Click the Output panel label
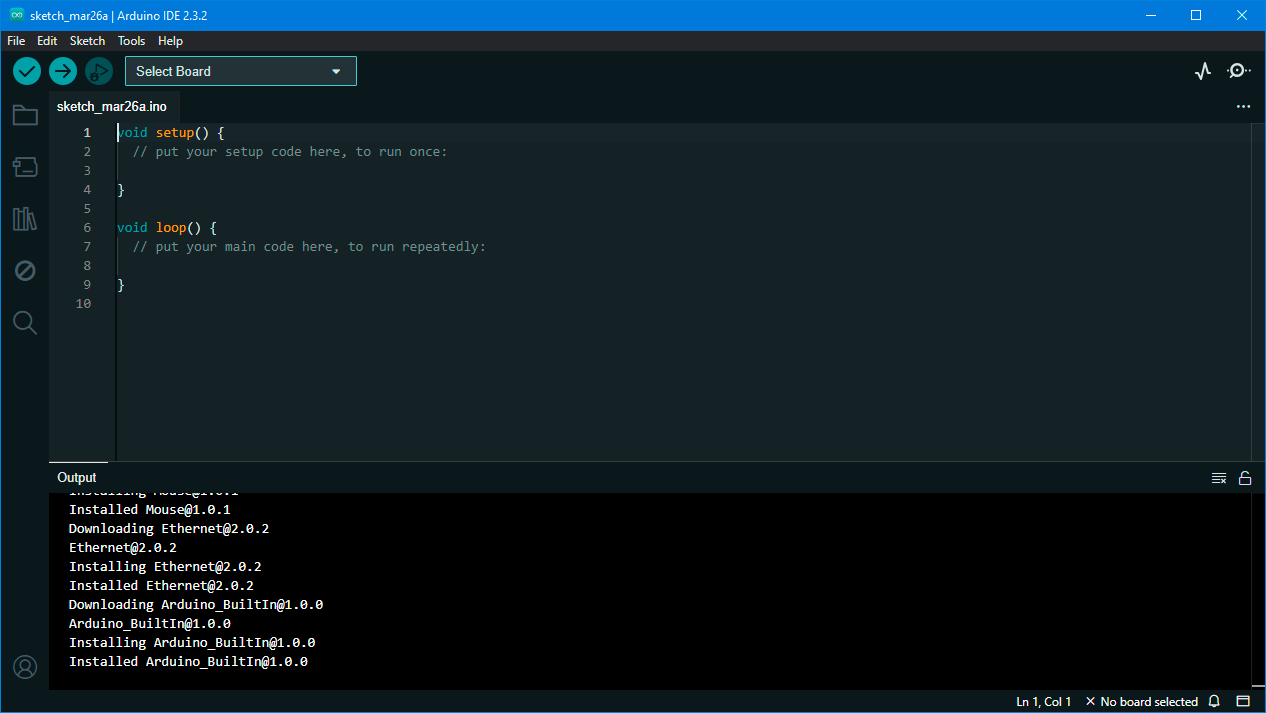This screenshot has width=1266, height=713. tap(77, 478)
